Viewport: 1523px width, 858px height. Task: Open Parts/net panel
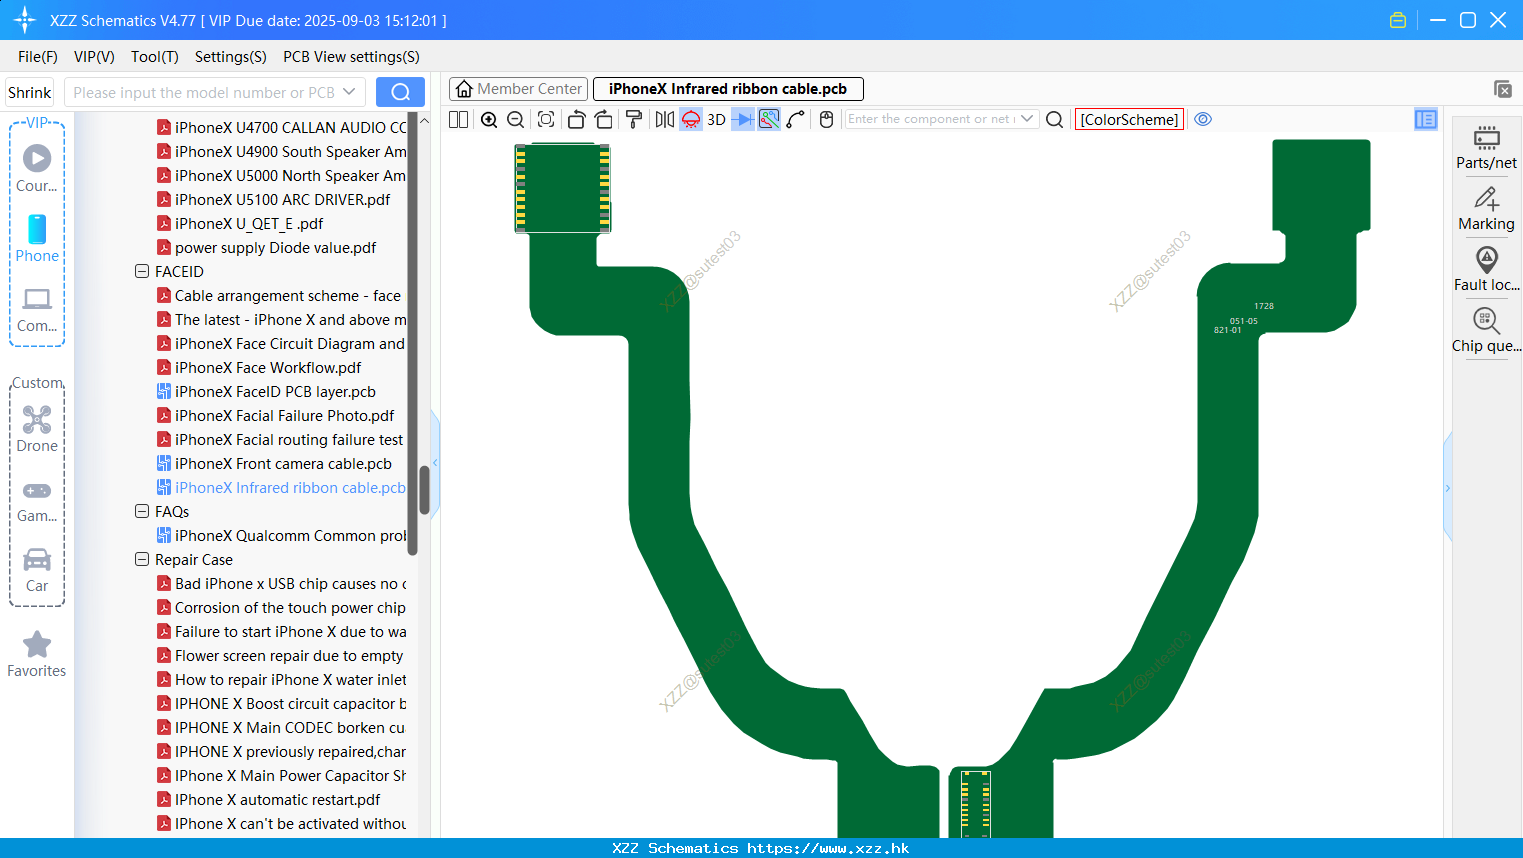coord(1486,146)
